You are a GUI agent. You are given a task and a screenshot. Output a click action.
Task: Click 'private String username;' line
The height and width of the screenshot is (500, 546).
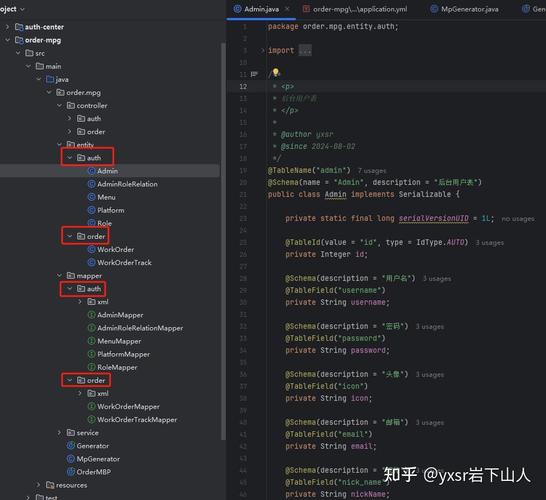337,302
